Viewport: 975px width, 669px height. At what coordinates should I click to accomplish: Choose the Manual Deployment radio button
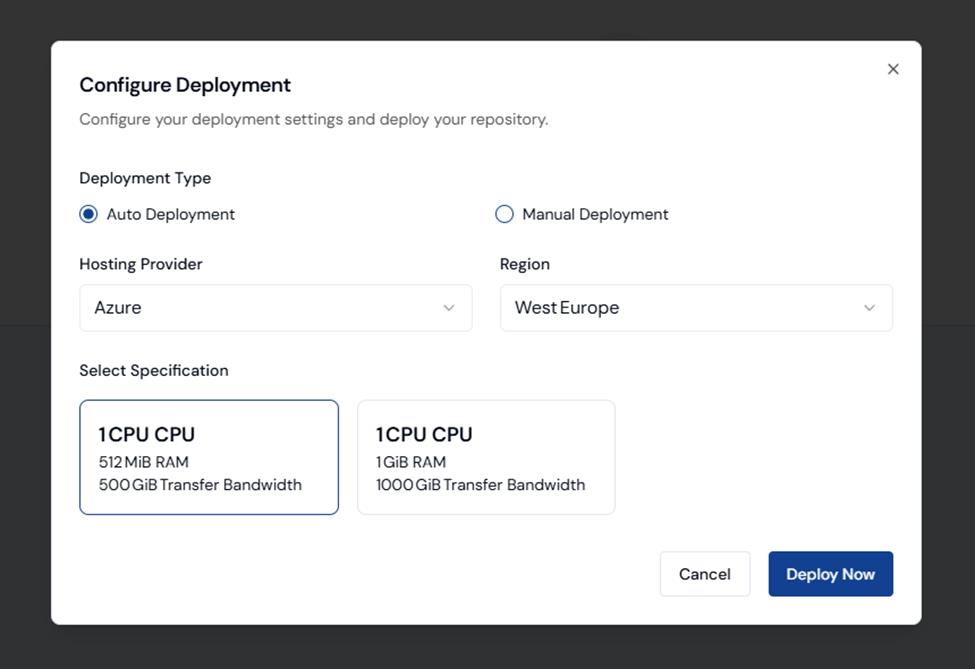pos(505,214)
